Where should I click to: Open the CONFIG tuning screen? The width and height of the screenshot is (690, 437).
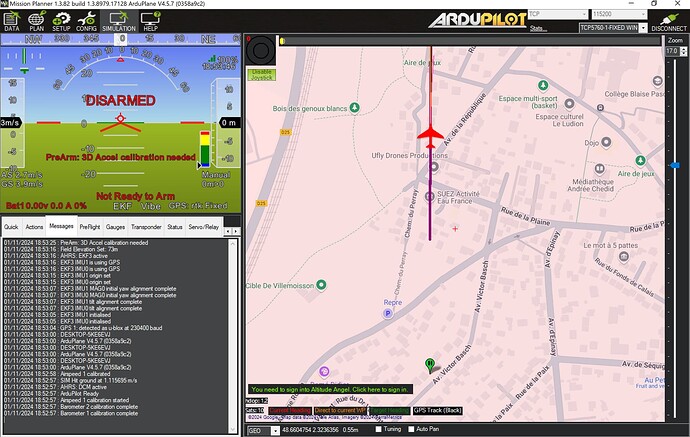(x=86, y=21)
